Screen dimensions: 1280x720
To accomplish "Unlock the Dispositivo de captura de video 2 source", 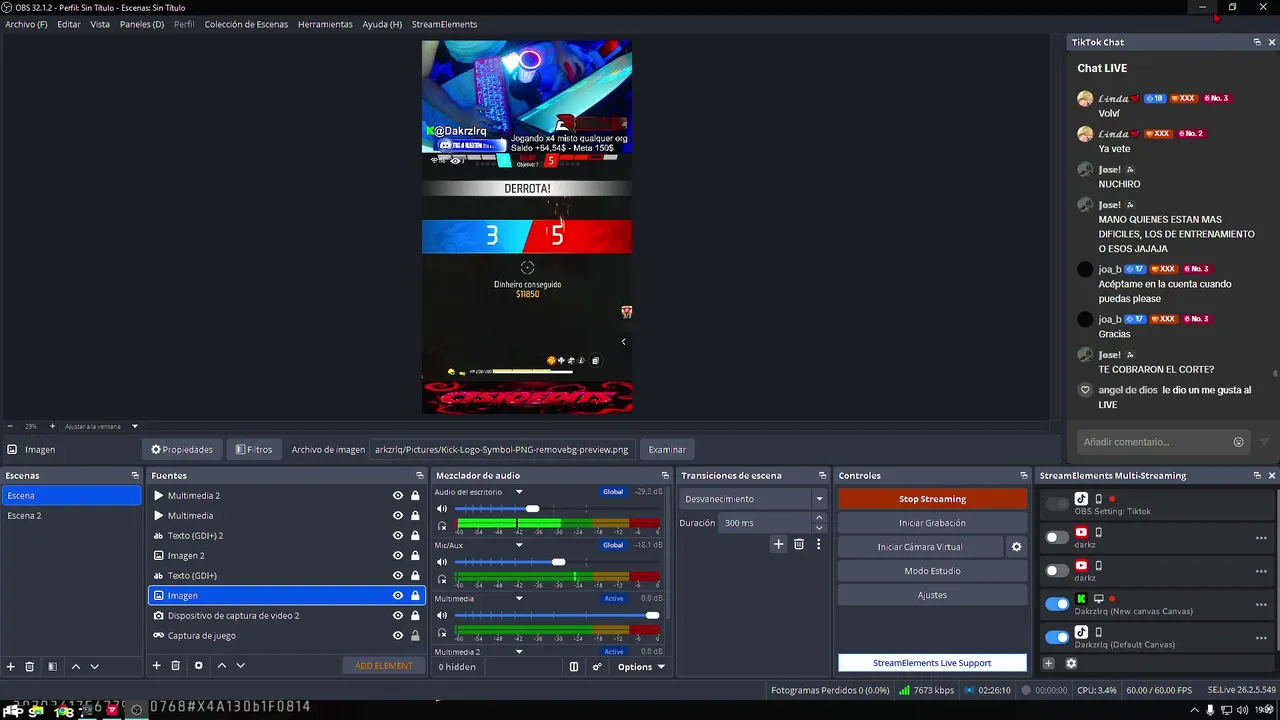I will [x=415, y=616].
